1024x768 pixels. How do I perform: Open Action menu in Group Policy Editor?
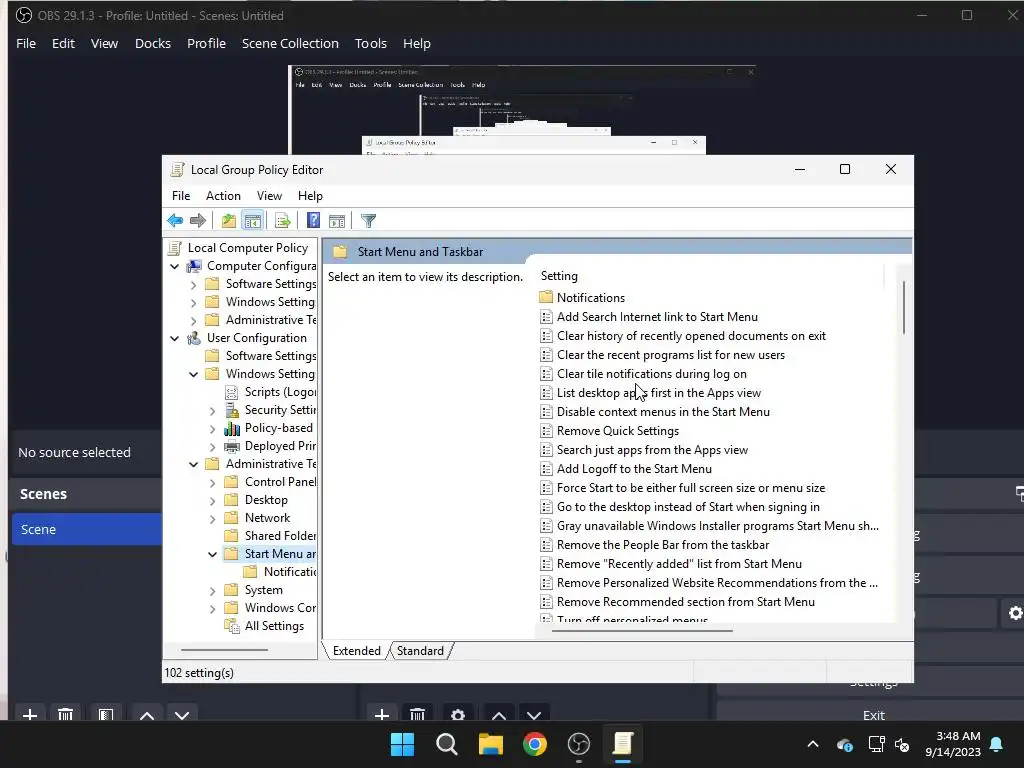(x=223, y=196)
